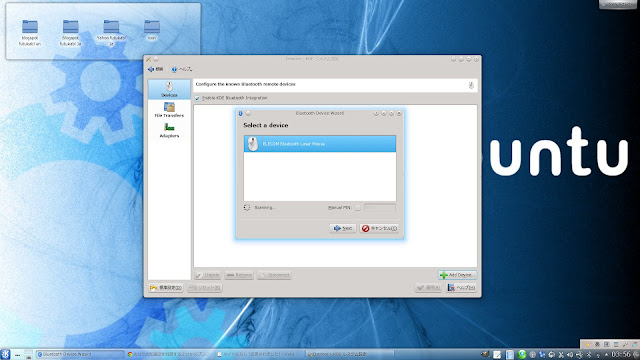The width and height of the screenshot is (640, 360).
Task: Click the info circle tray icon
Action: [532, 355]
